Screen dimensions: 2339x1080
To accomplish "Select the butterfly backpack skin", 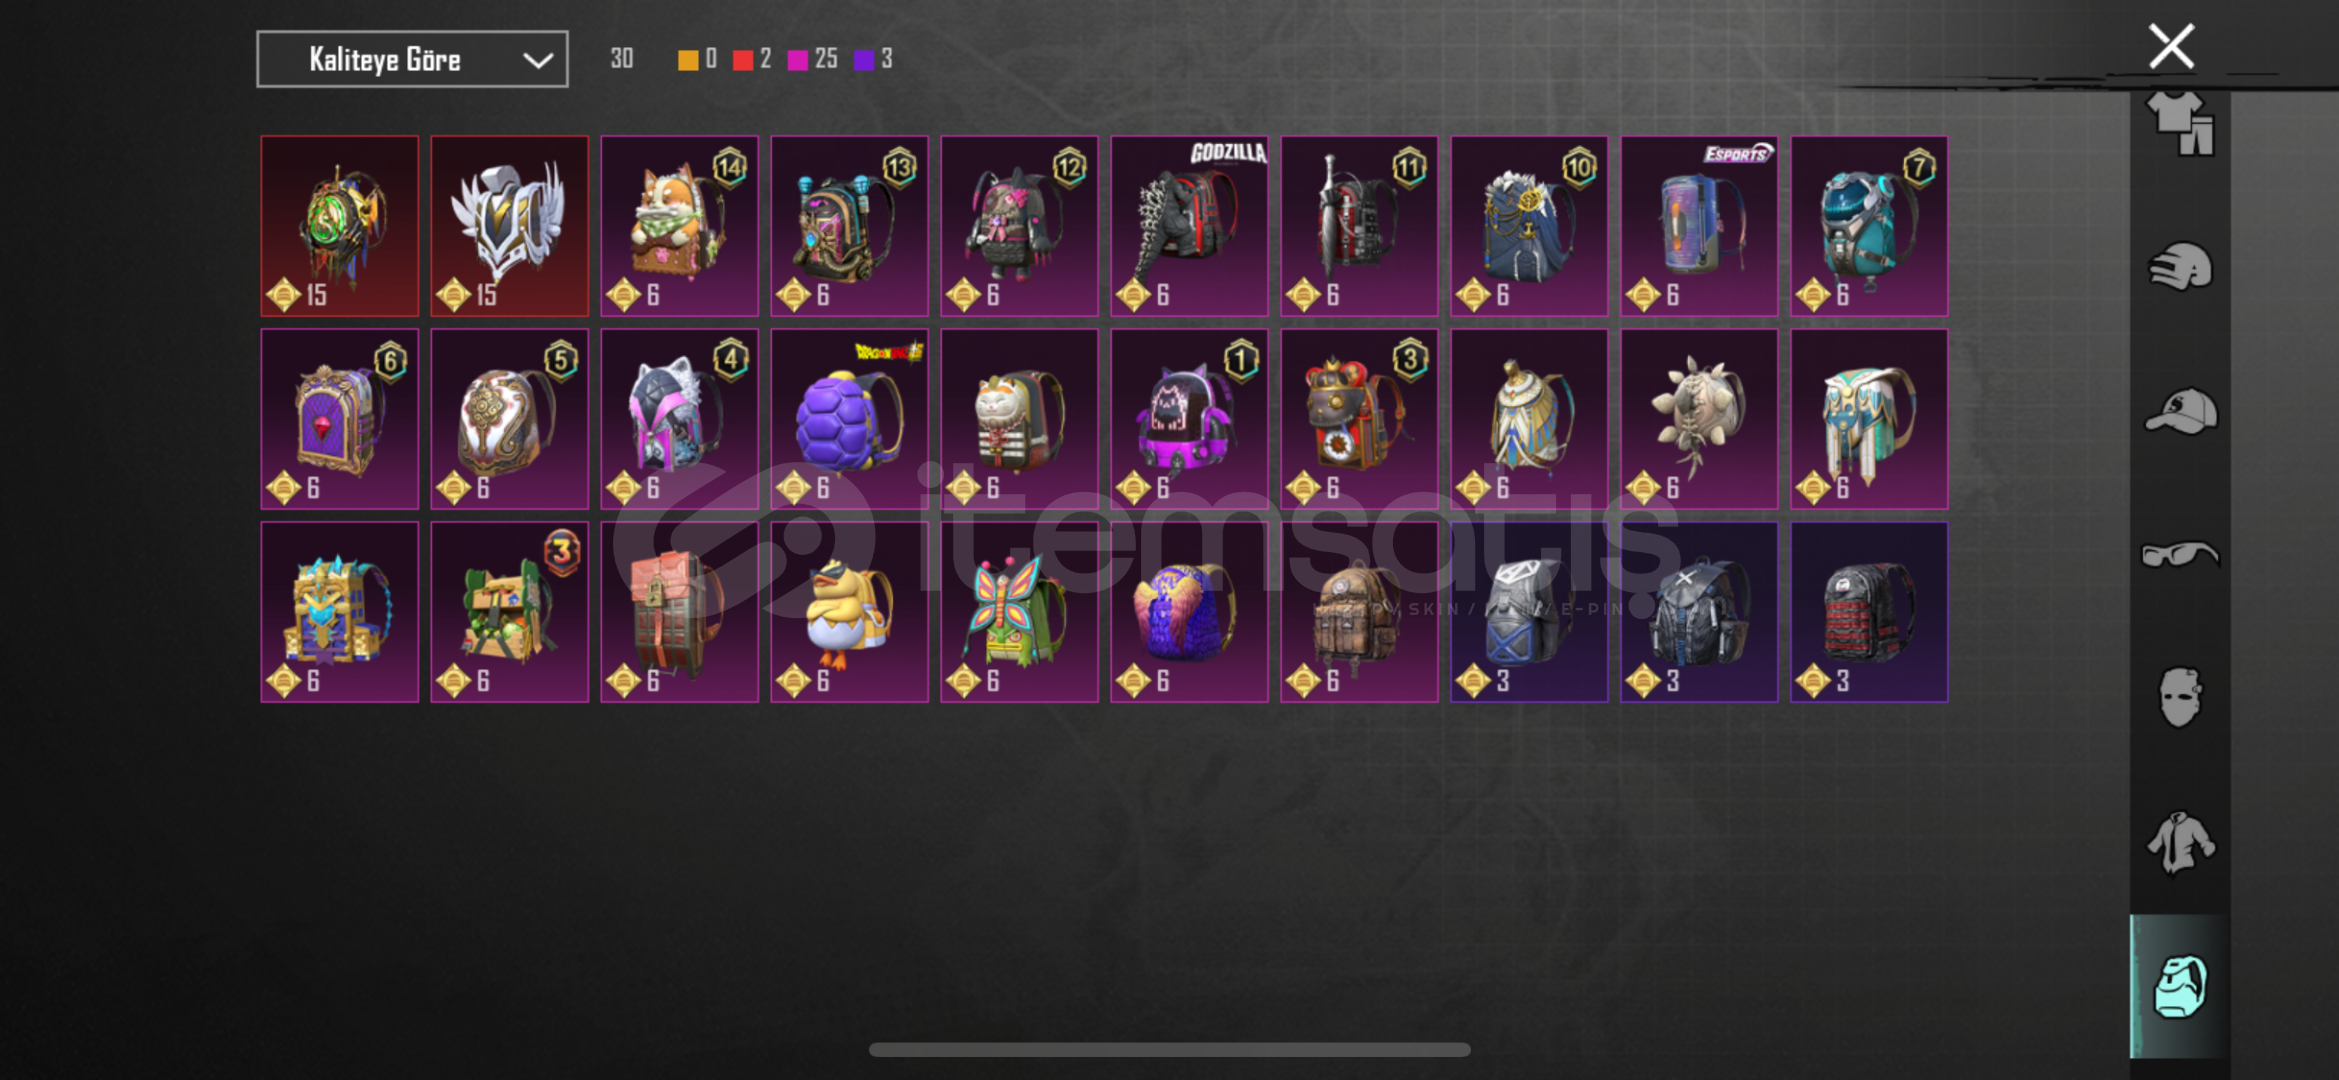I will (x=1019, y=612).
